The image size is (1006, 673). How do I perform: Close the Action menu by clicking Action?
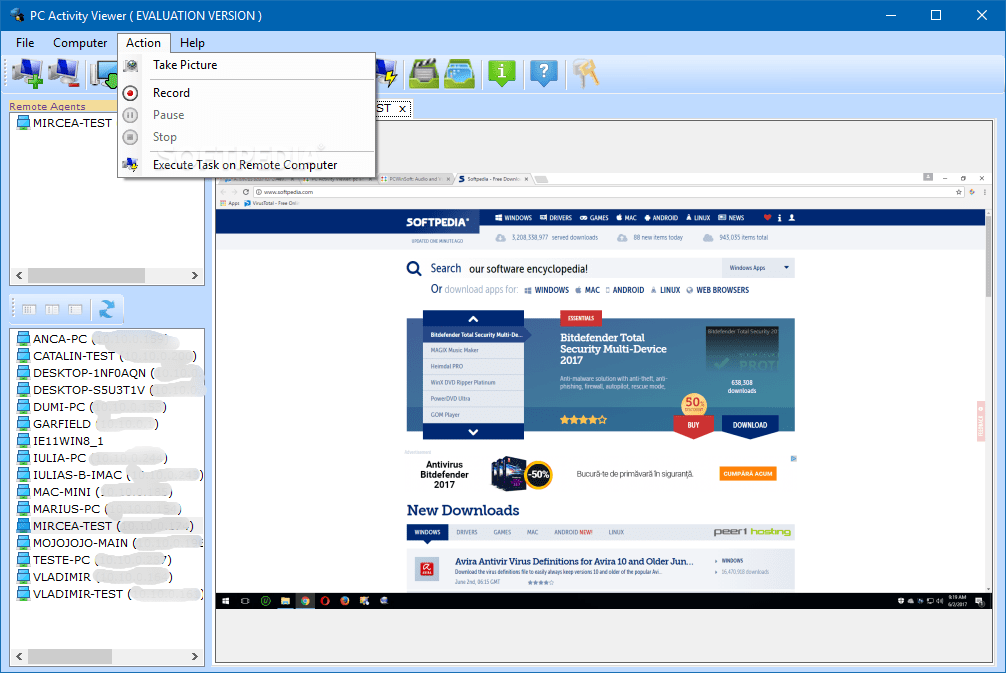(x=143, y=43)
